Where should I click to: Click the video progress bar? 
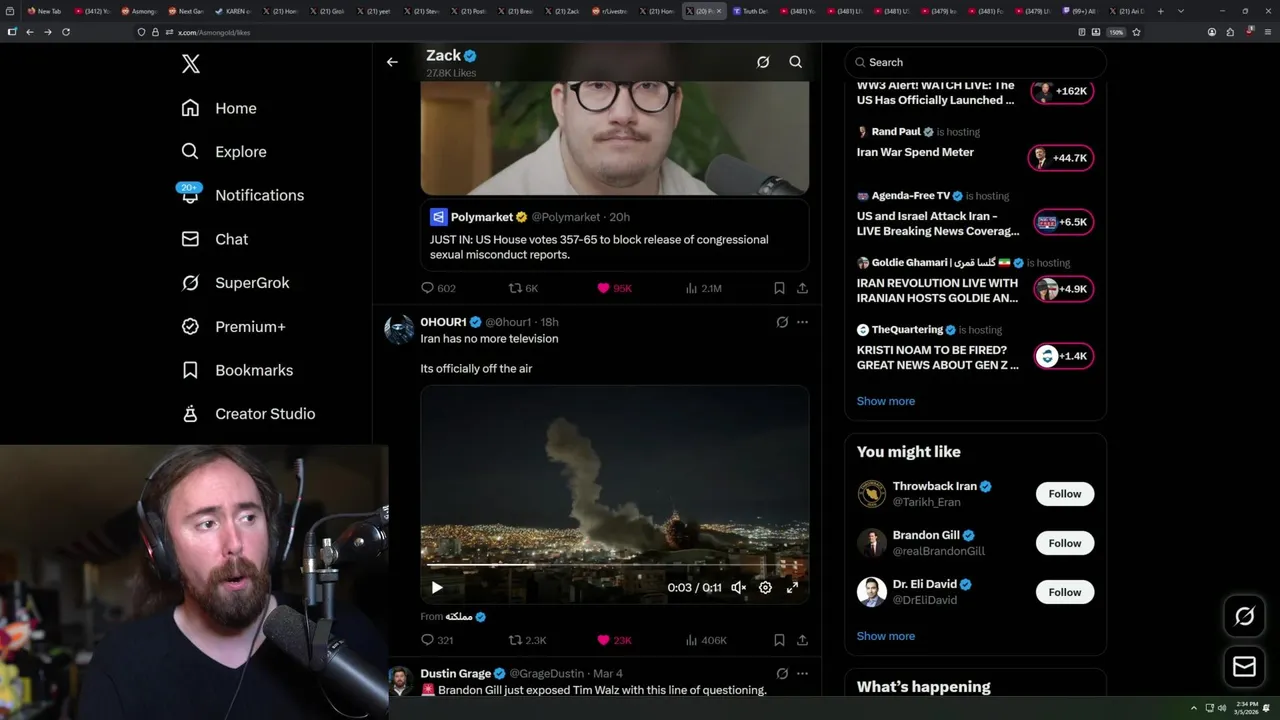pyautogui.click(x=614, y=567)
